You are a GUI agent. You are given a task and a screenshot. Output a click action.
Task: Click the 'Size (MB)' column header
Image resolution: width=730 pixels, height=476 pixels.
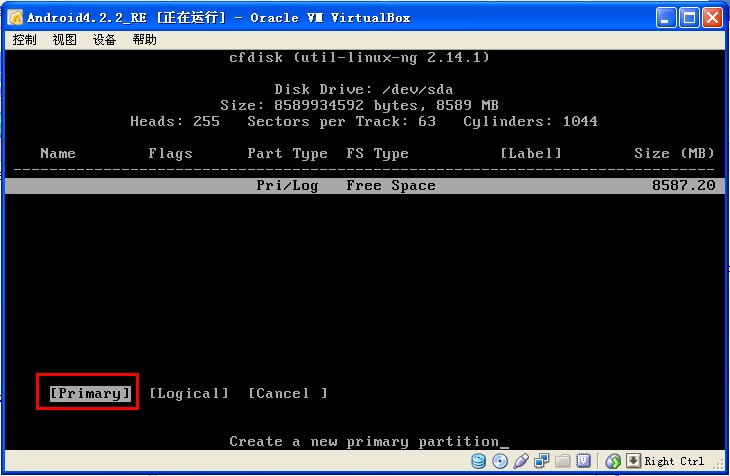click(x=674, y=153)
